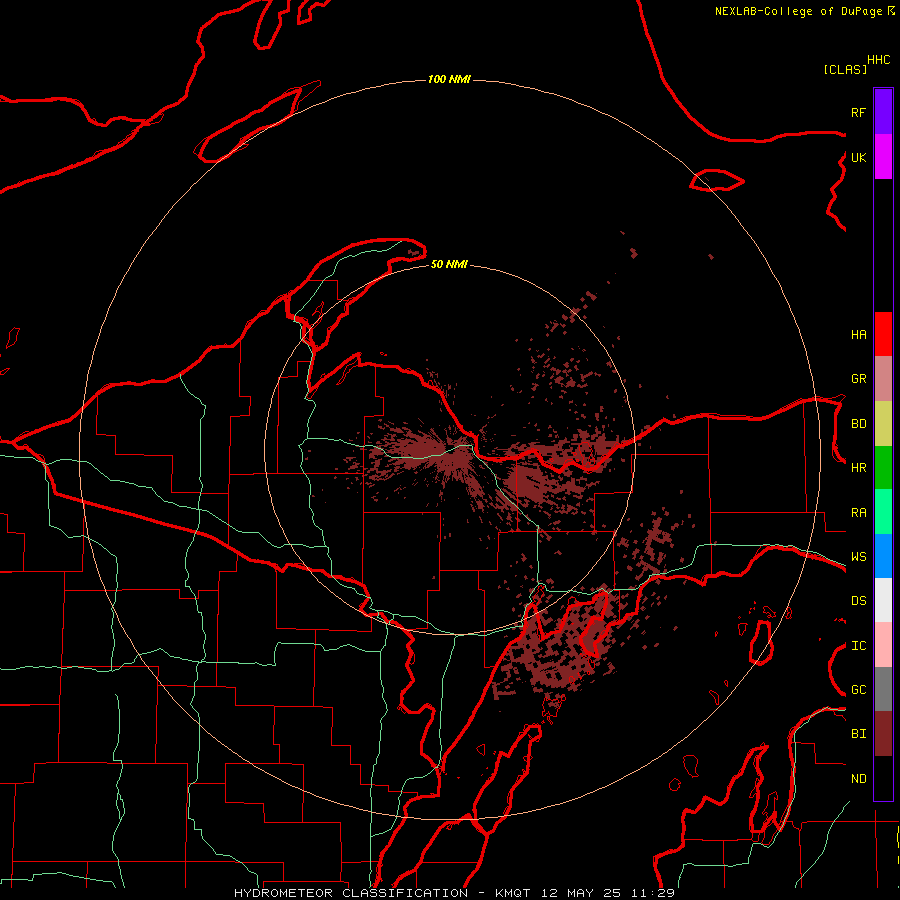Select the light pink IC legend swatch
This screenshot has height=900, width=900.
(x=883, y=645)
